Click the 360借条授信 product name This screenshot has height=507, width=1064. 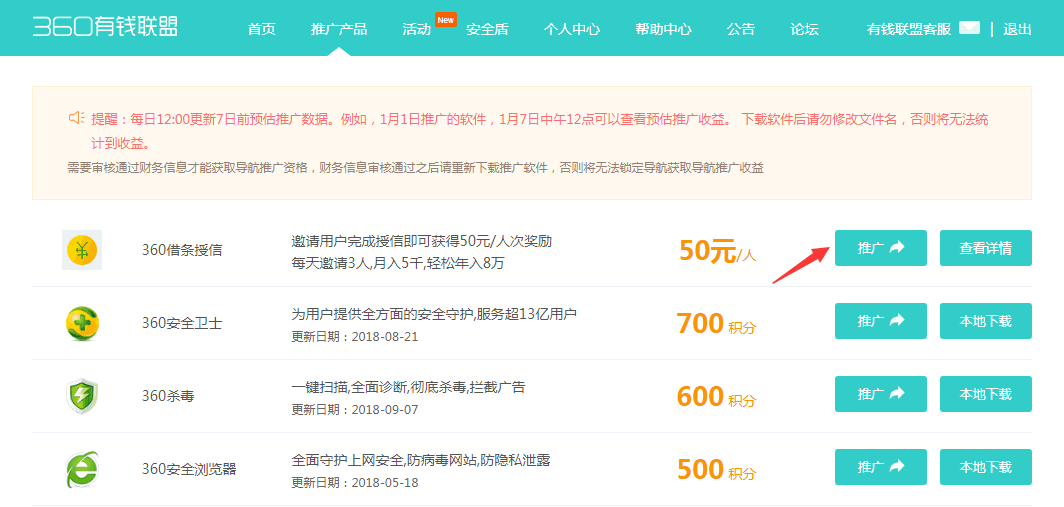pyautogui.click(x=182, y=250)
